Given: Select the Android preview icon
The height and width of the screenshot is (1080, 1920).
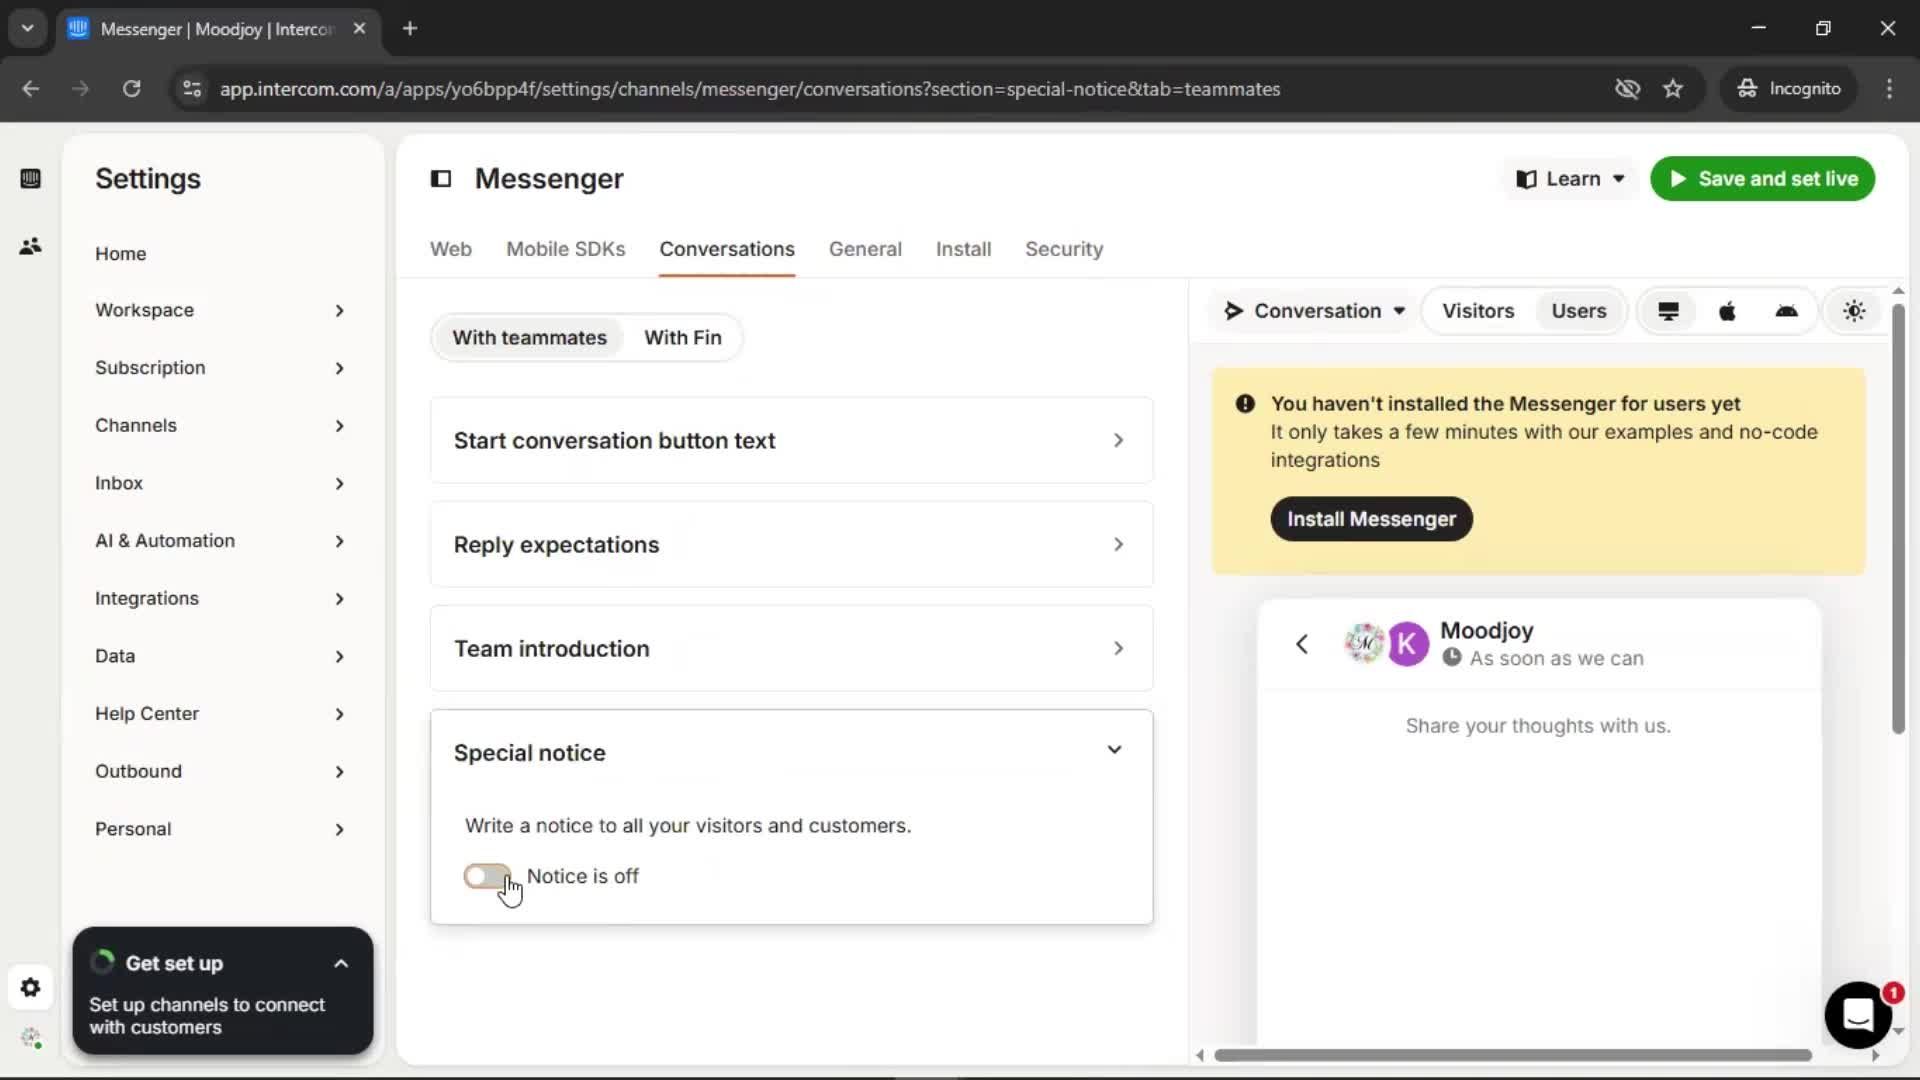Looking at the screenshot, I should click(1786, 311).
